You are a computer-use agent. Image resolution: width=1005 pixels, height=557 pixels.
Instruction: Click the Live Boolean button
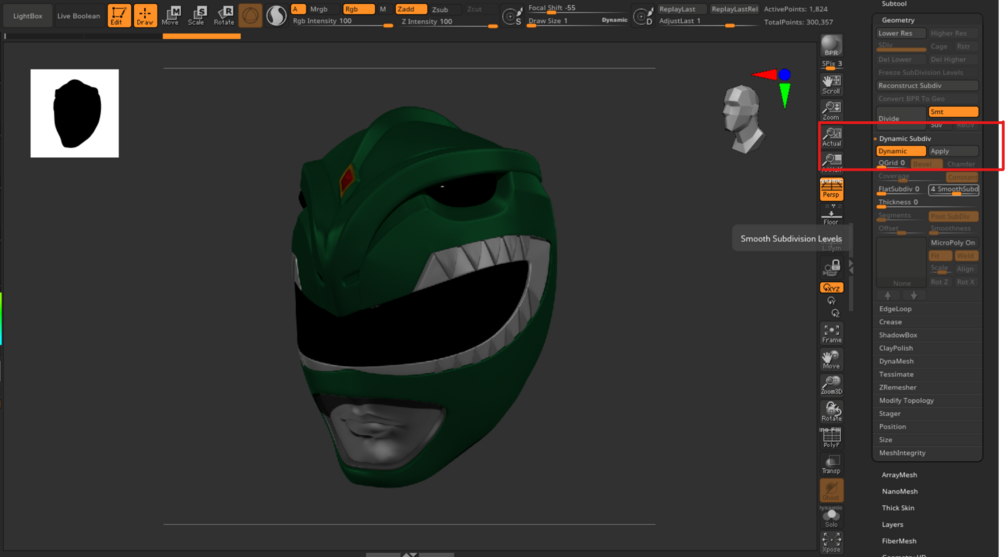[78, 16]
